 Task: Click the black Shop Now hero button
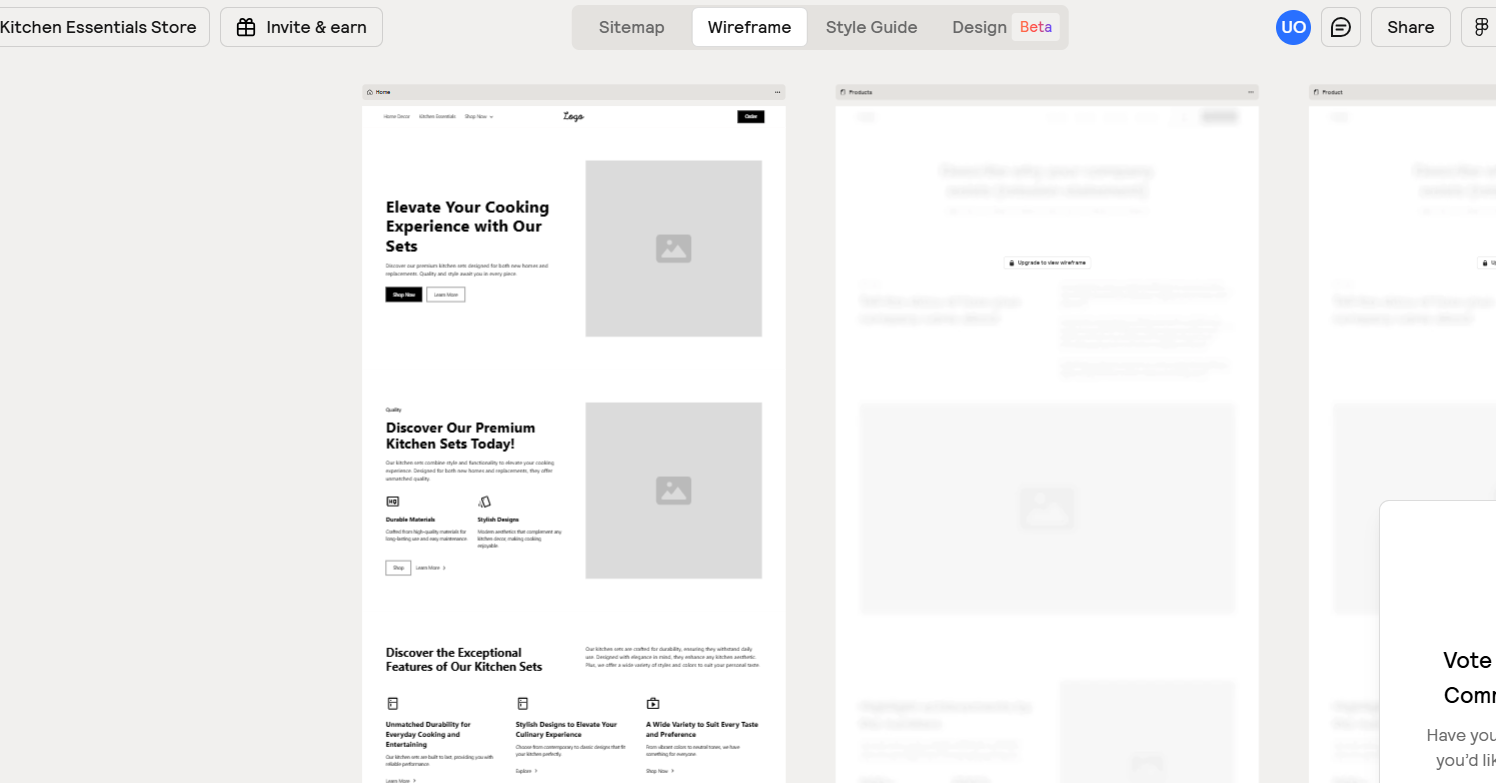point(404,295)
